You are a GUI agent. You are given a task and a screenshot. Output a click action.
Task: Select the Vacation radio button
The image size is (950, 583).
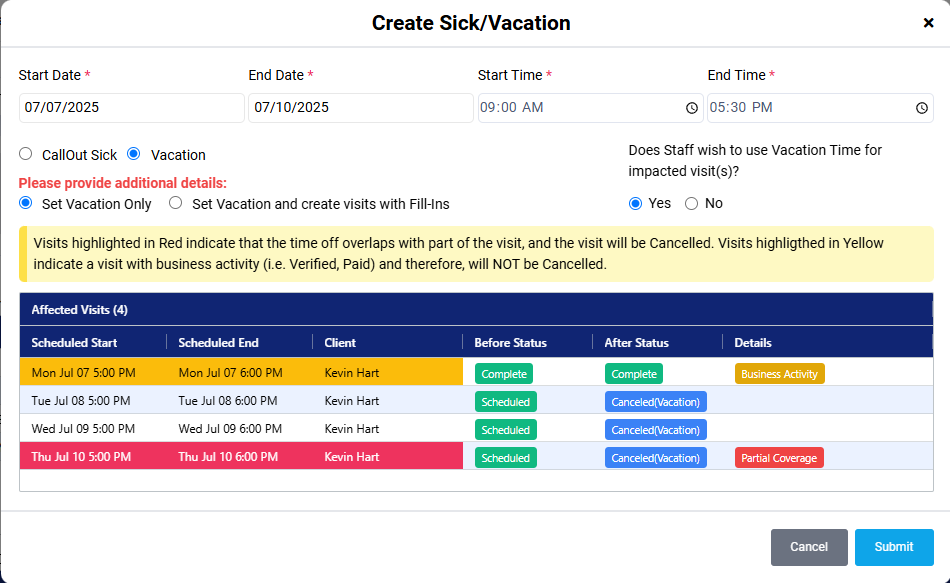(x=134, y=154)
